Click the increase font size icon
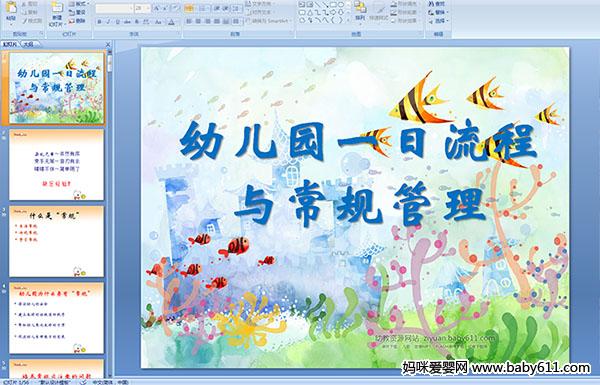Screen dimensions: 600x385 (x=157, y=8)
